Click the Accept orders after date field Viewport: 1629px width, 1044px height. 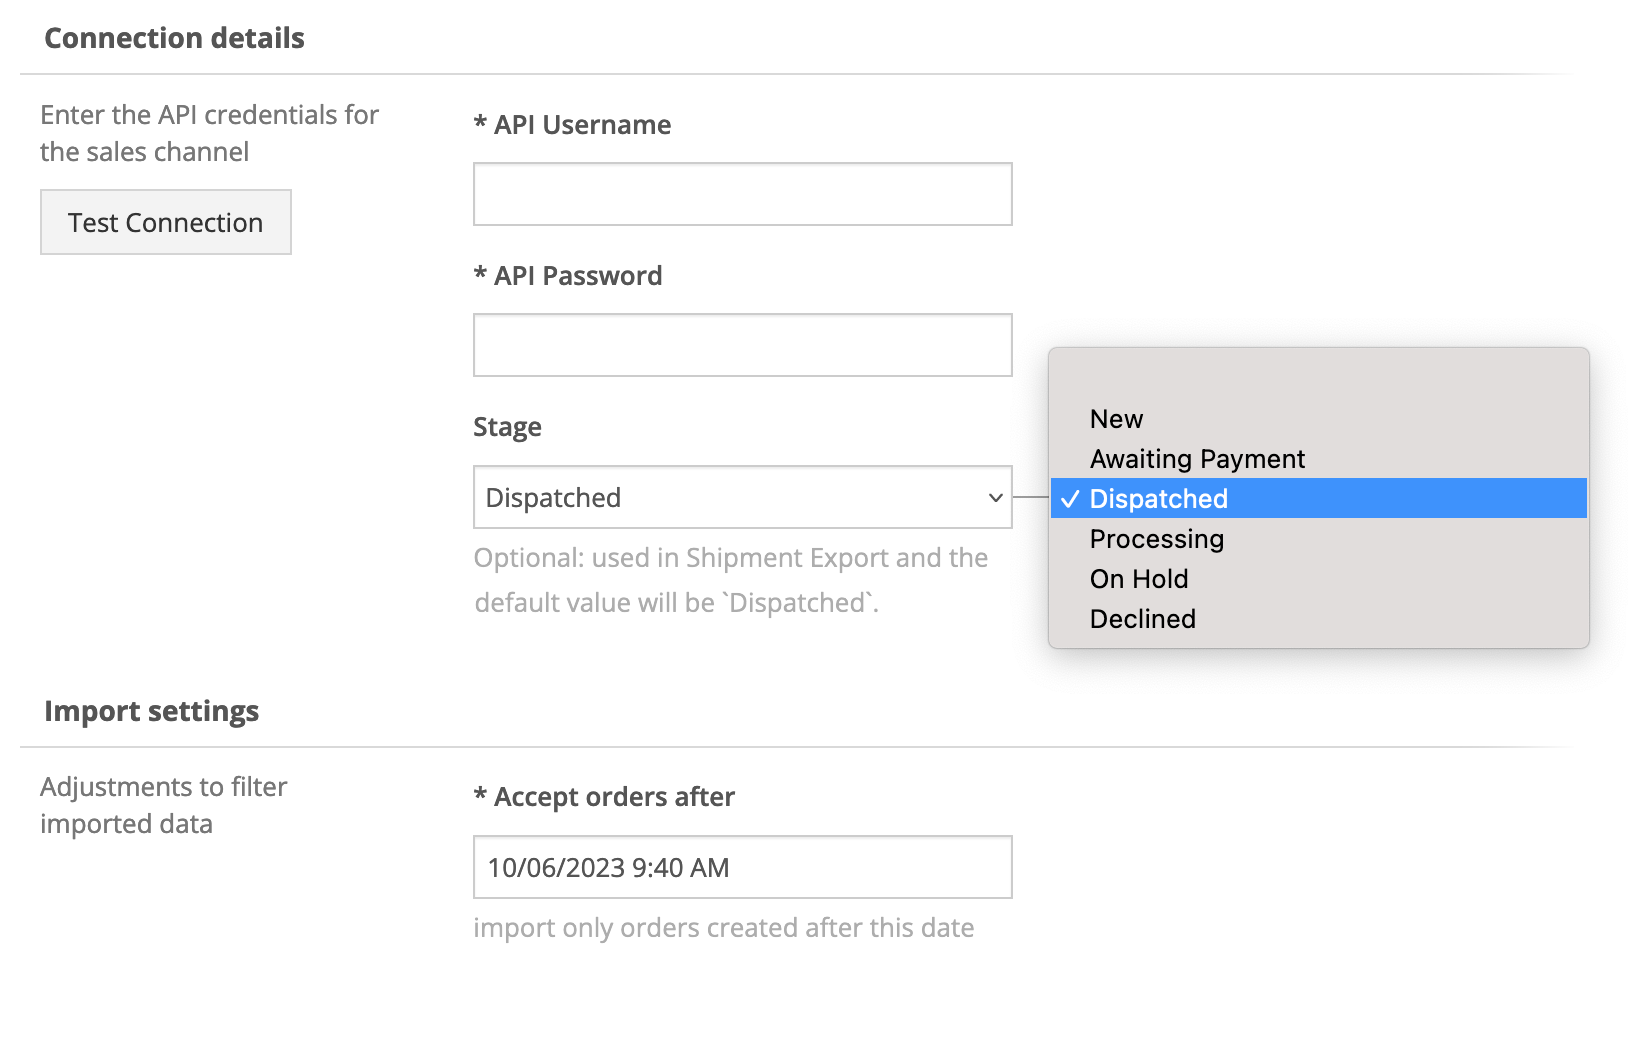pos(742,867)
